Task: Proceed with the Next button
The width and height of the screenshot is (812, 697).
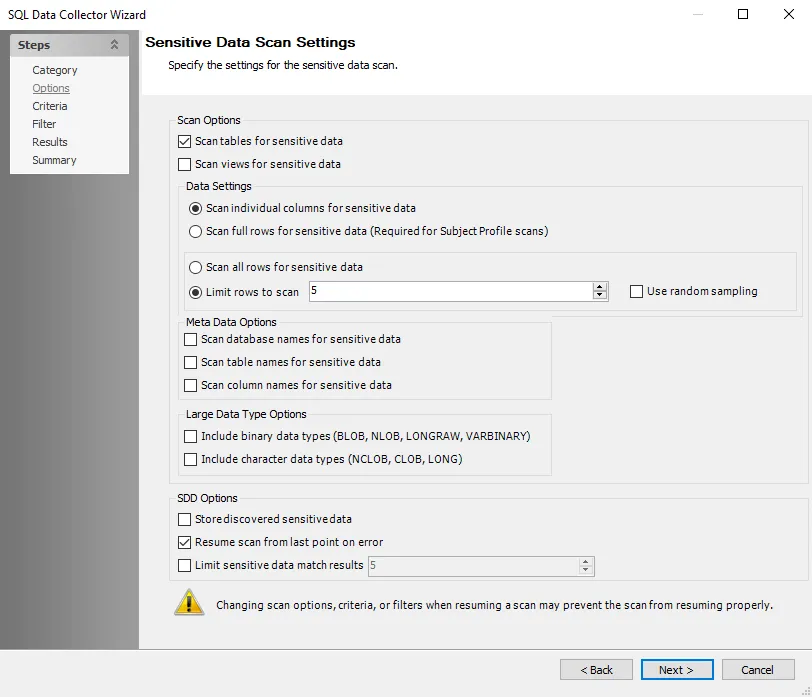Action: (677, 670)
